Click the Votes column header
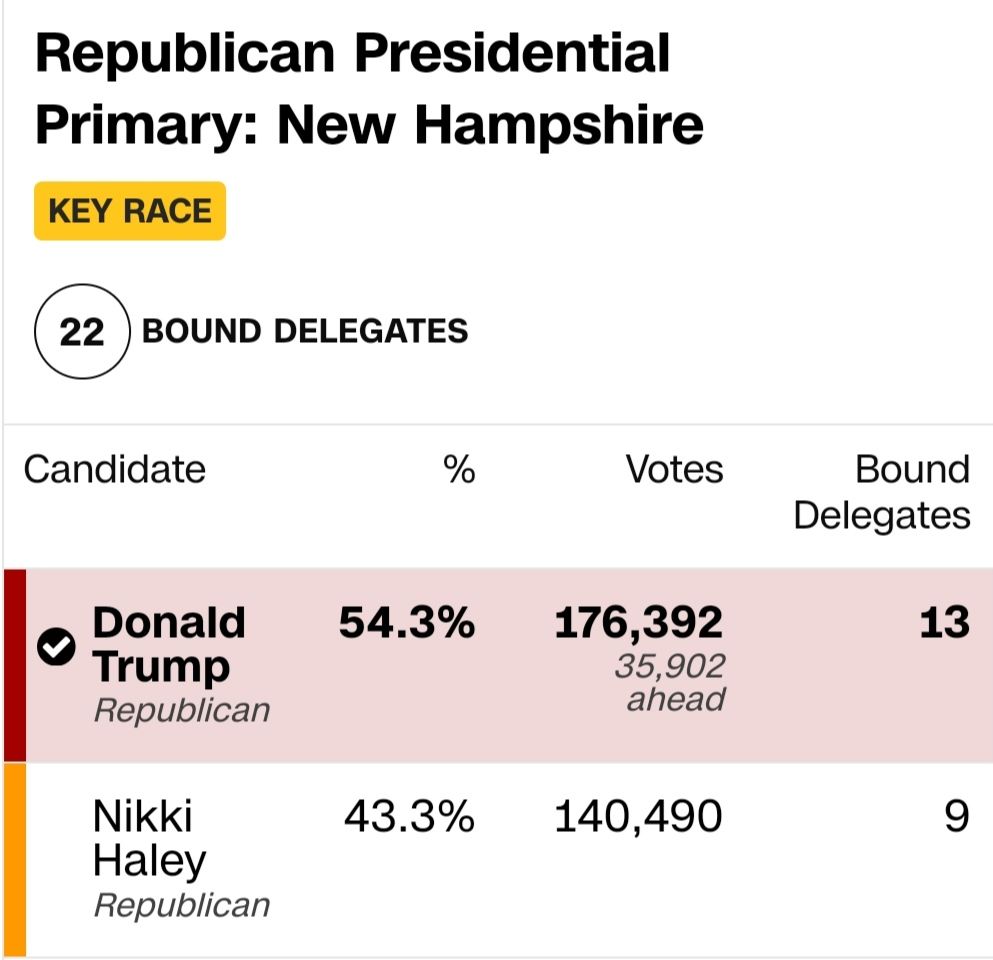Viewport: 993px width, 960px height. pos(674,469)
